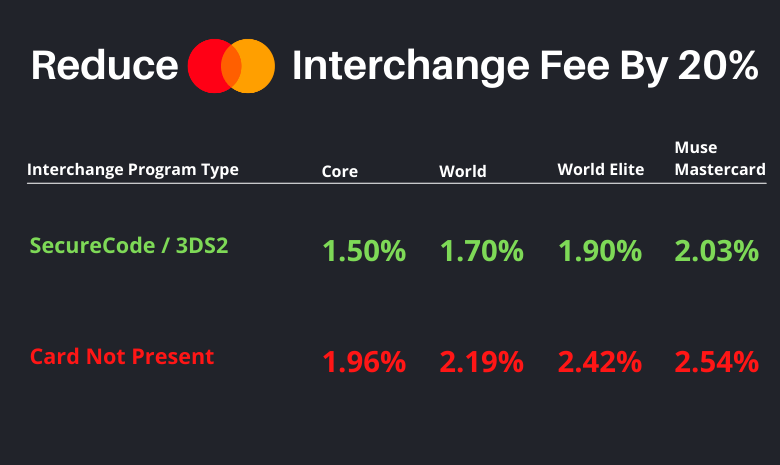Image resolution: width=780 pixels, height=465 pixels.
Task: Click the Mastercard logo circles
Action: click(x=231, y=66)
